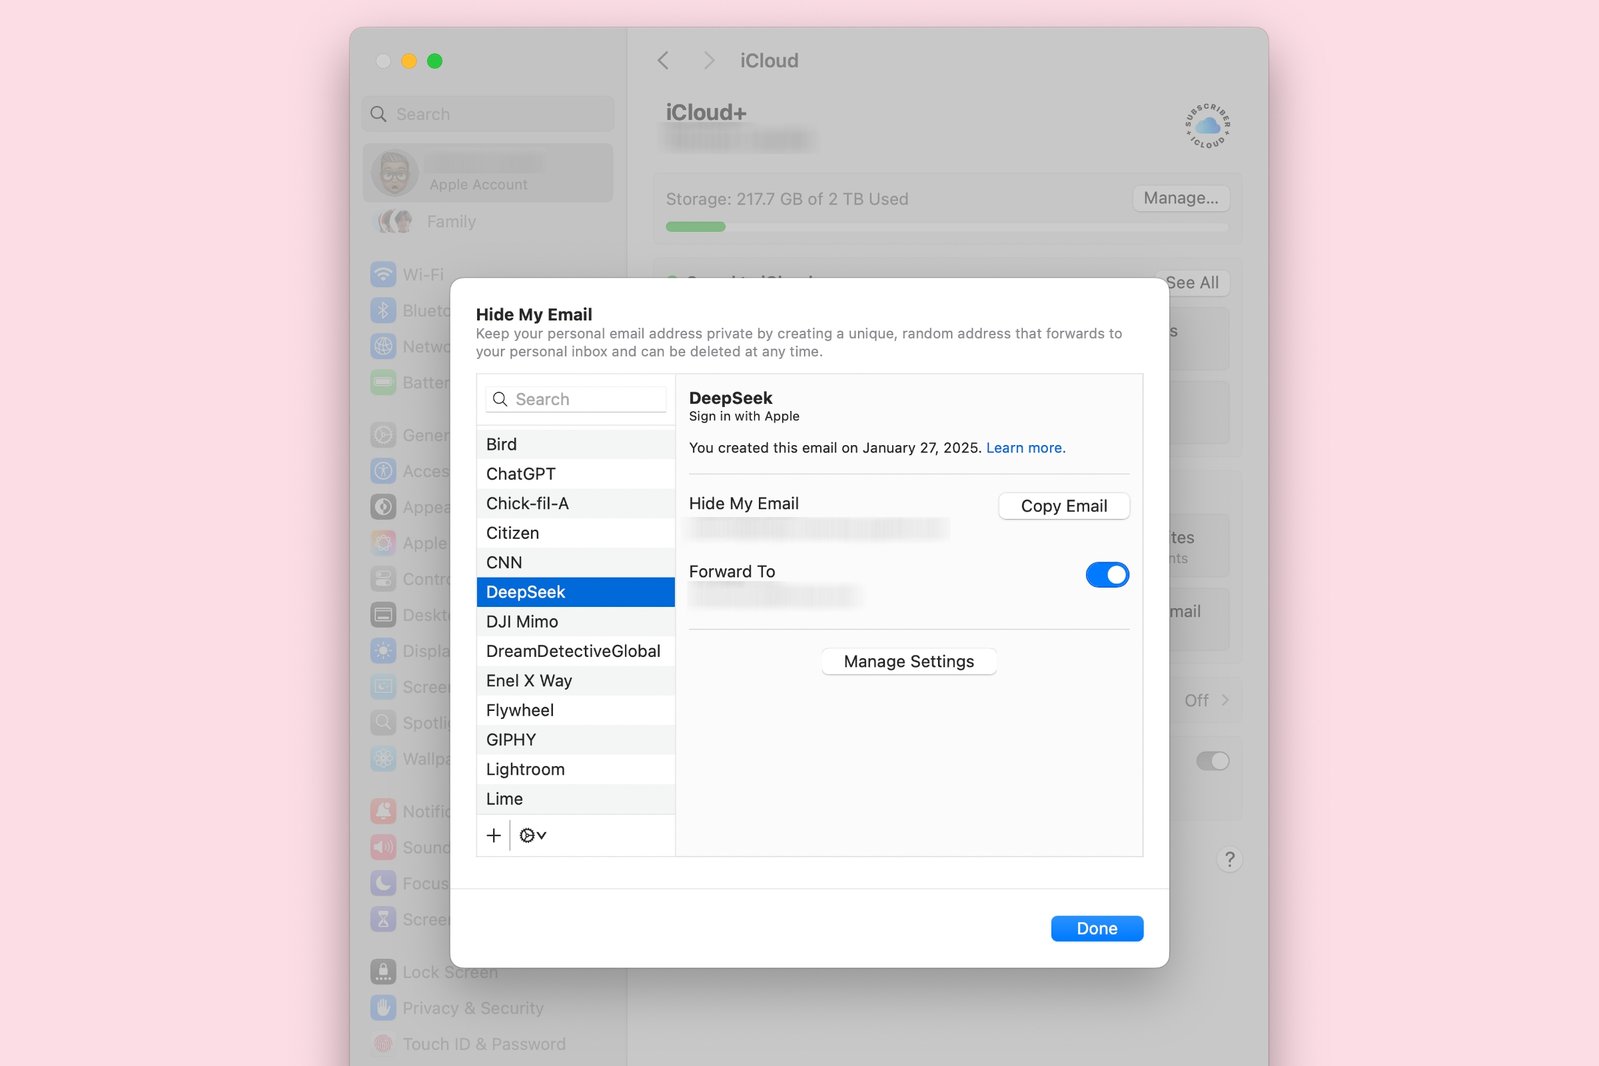Go back with the left chevron
Screen dimensions: 1599x1066
coord(663,61)
